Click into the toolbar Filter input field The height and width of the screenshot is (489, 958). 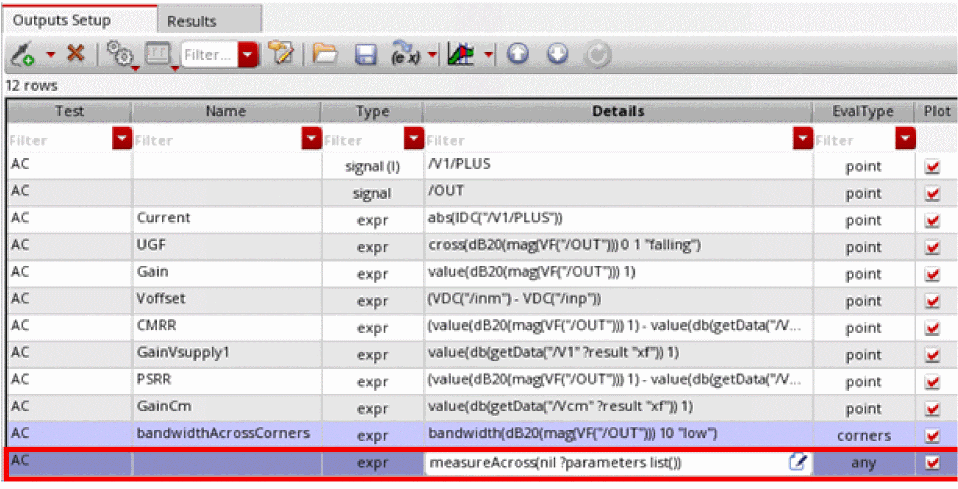pos(210,55)
